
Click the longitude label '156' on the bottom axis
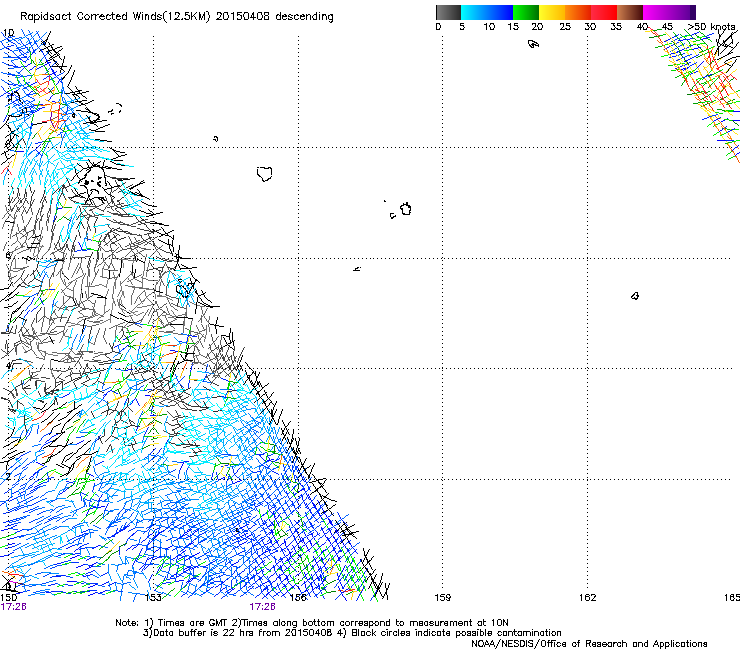298,598
